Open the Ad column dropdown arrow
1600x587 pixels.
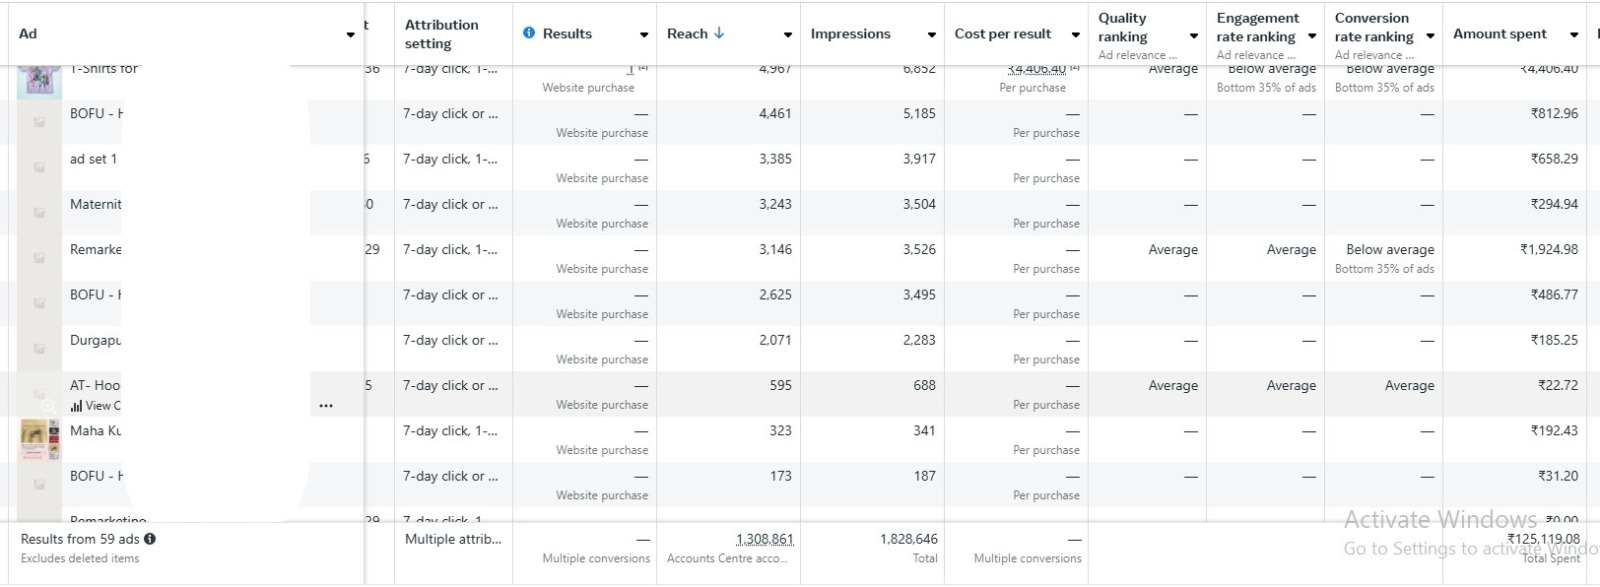coord(350,35)
